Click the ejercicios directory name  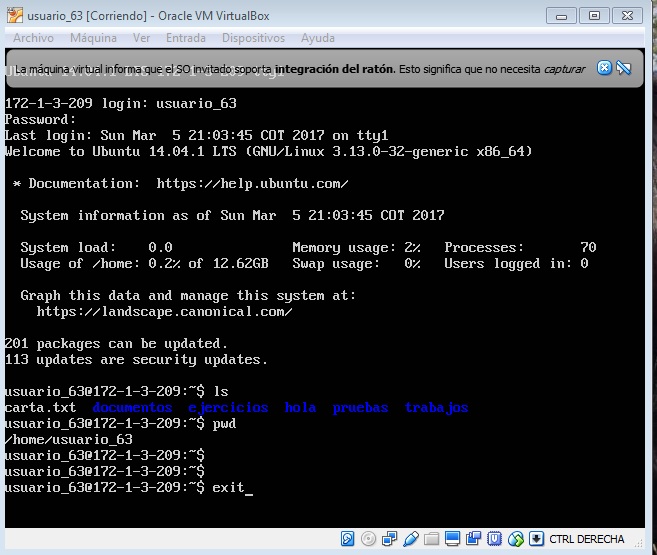pyautogui.click(x=228, y=408)
